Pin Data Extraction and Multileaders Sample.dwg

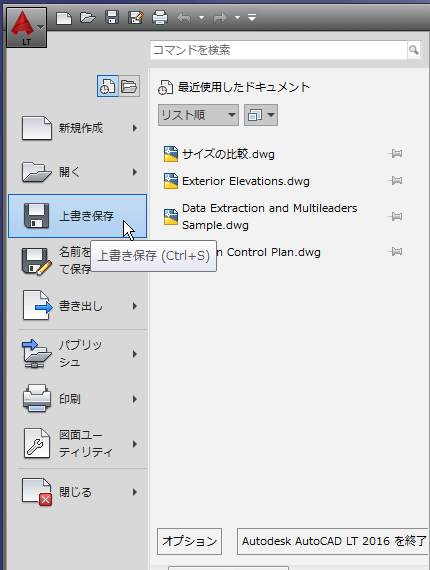click(395, 216)
